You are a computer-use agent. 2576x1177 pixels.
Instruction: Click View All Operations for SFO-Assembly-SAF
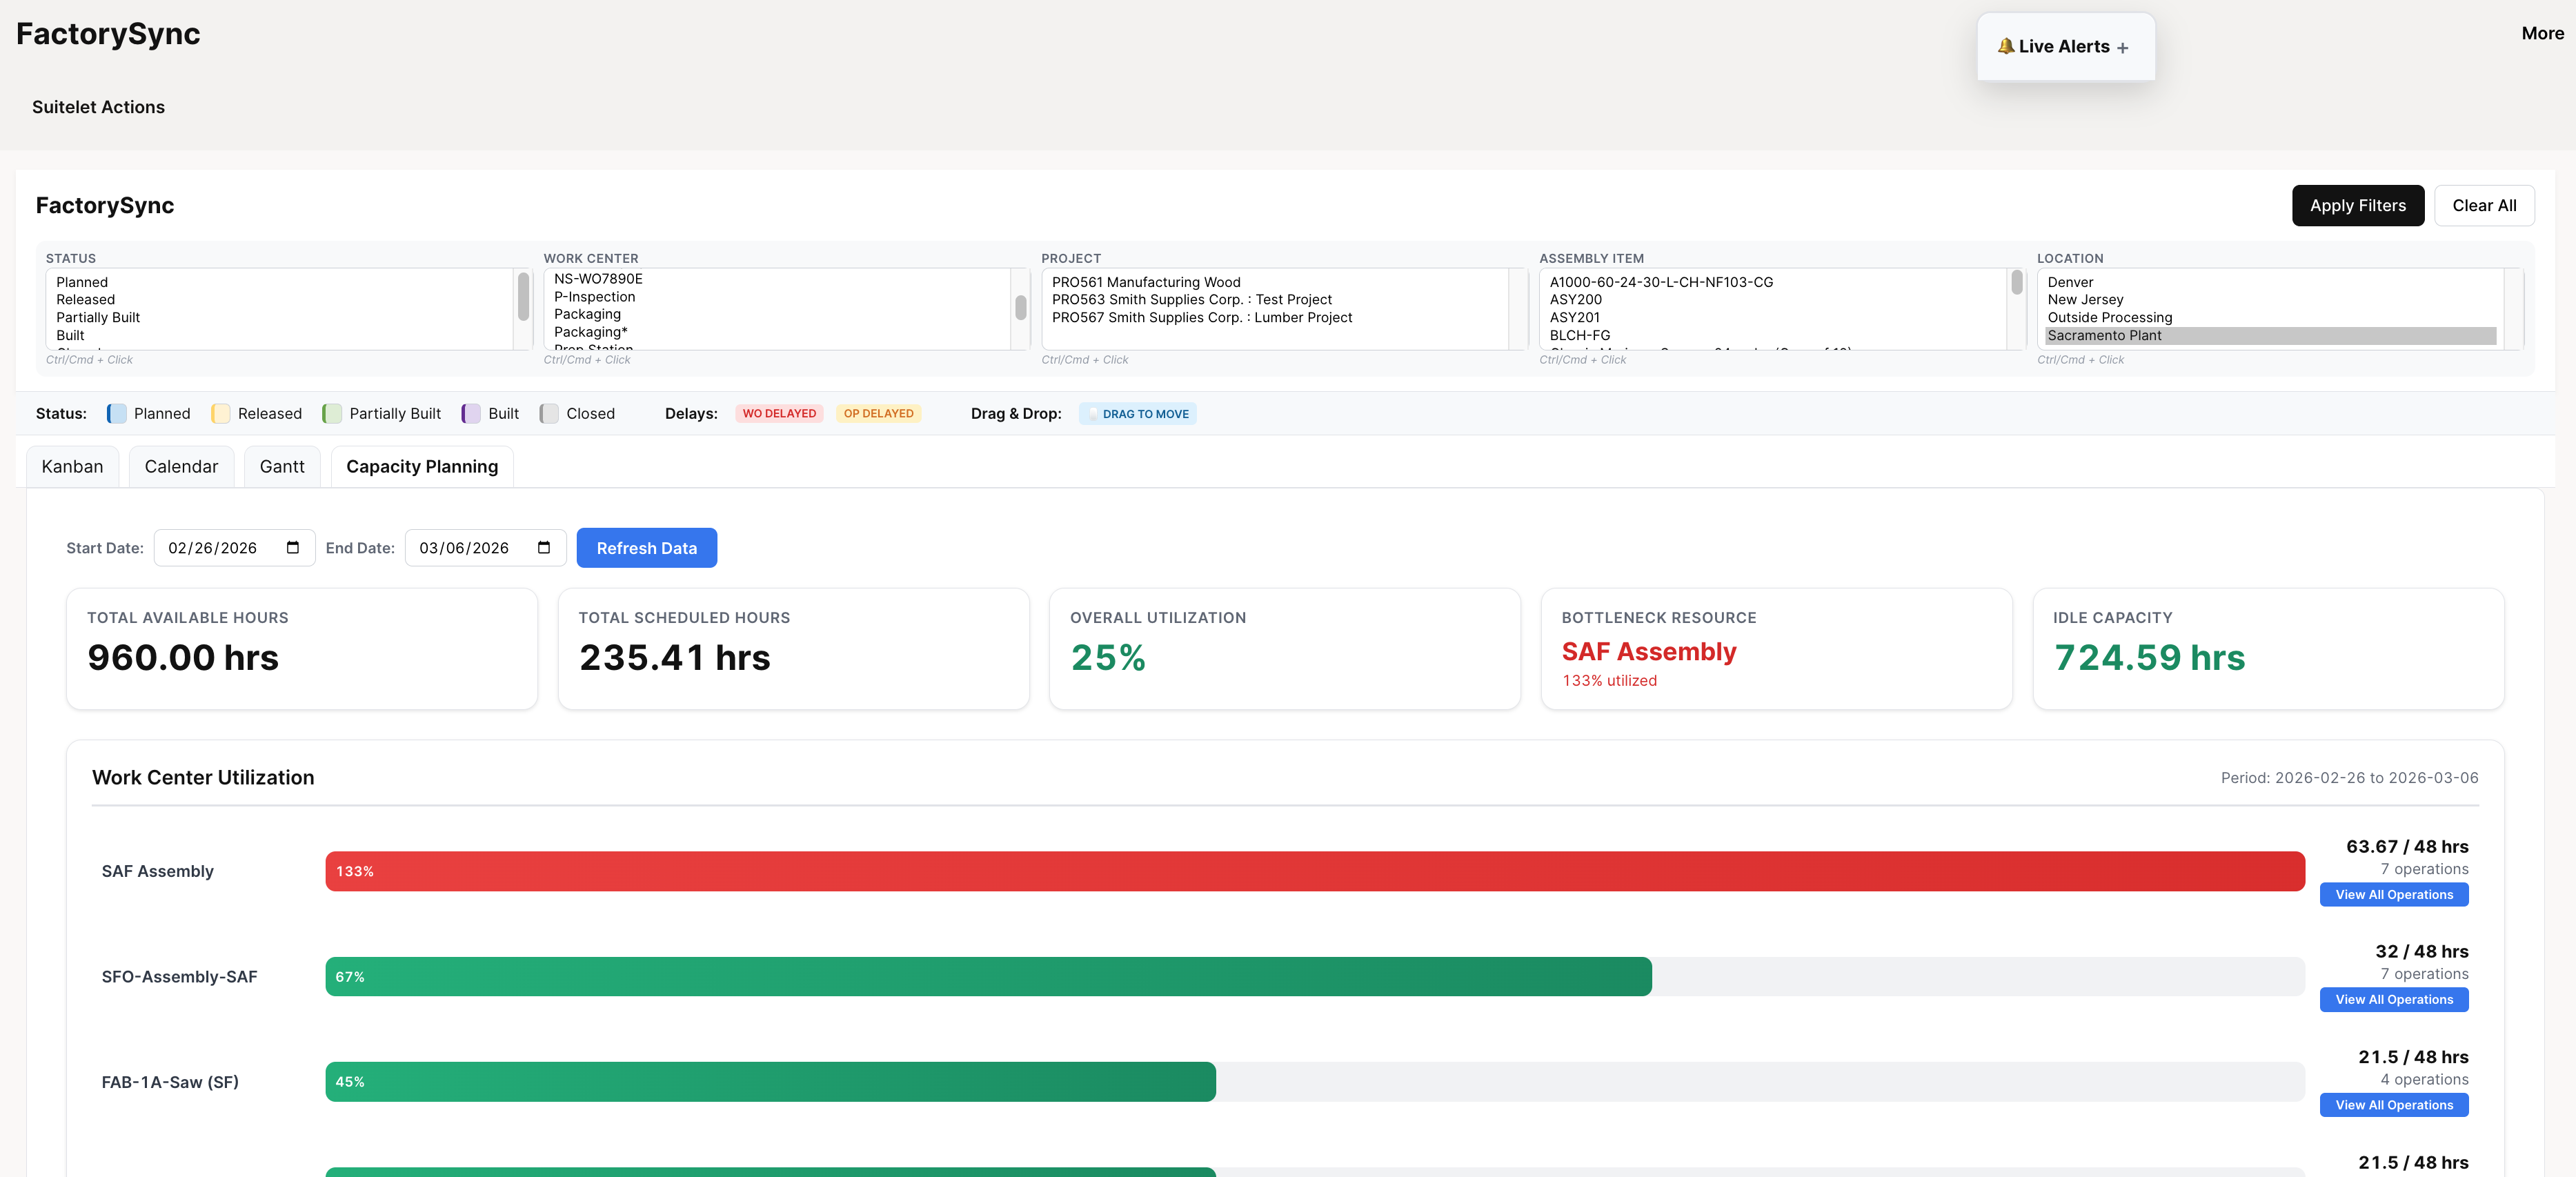tap(2394, 999)
